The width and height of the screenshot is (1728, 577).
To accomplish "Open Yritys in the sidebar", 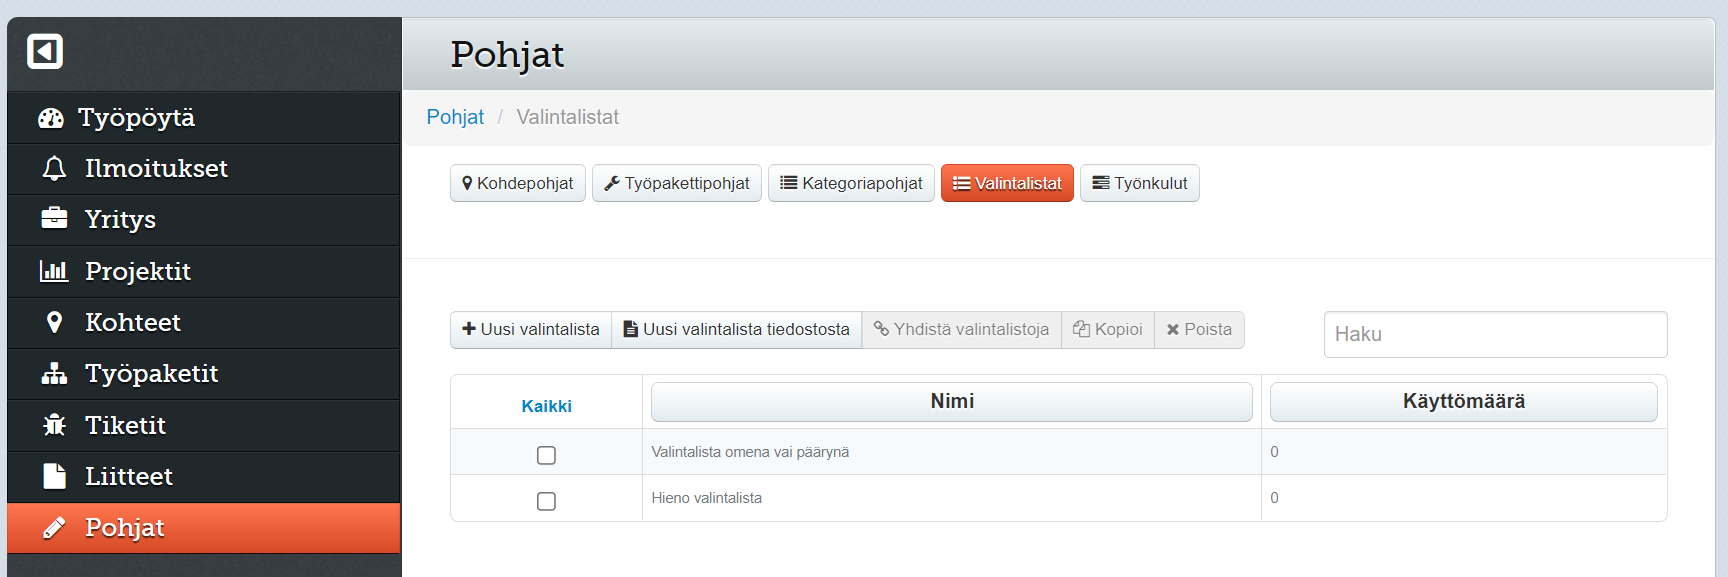I will pyautogui.click(x=204, y=220).
